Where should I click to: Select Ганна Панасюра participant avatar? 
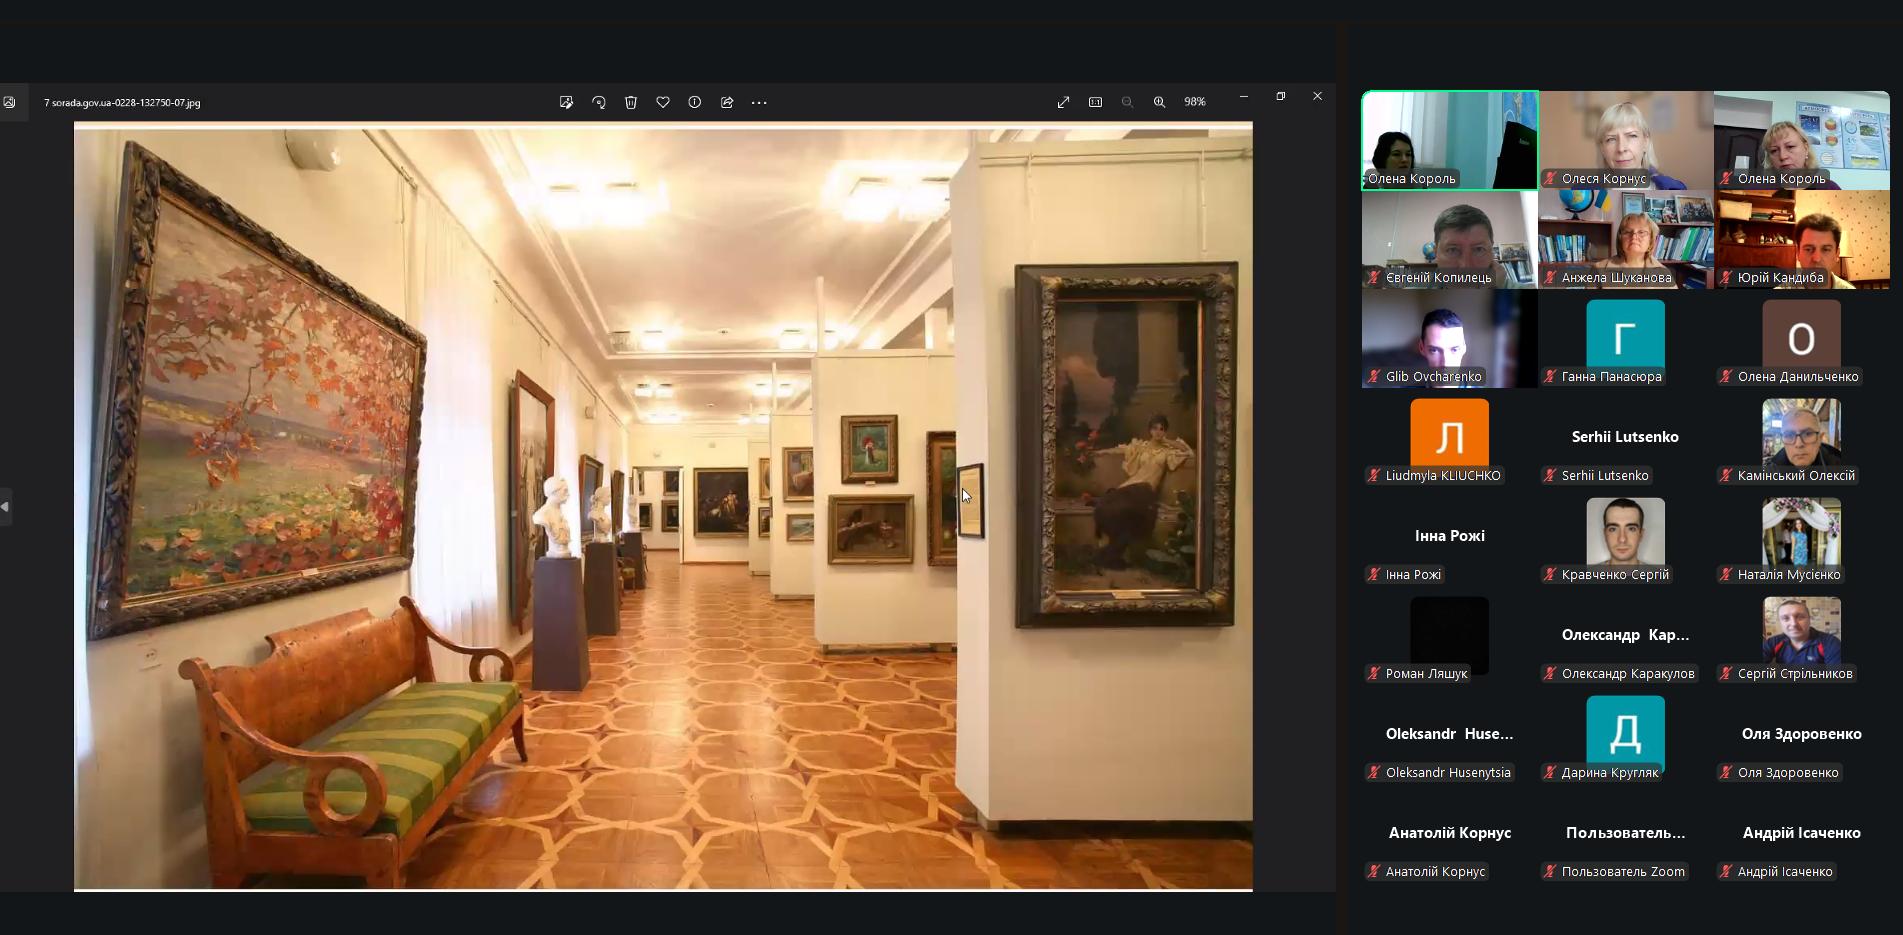(1626, 335)
